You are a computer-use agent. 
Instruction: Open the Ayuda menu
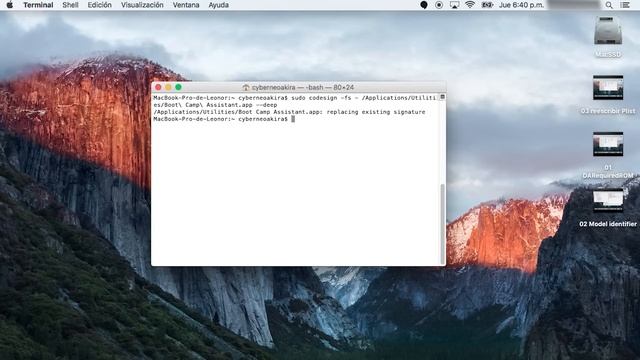(x=218, y=5)
